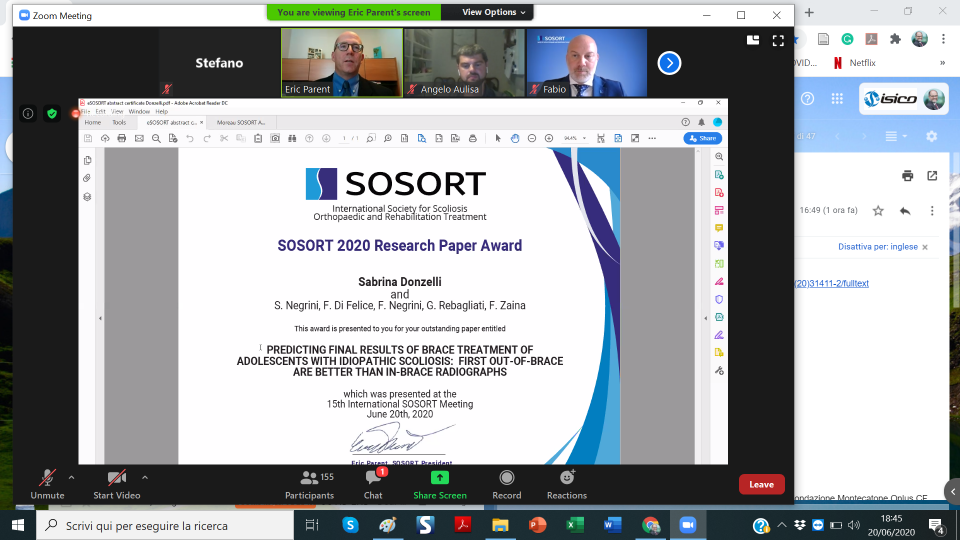The image size is (960, 540).
Task: Click the Grammarly extension icon in Chrome
Action: click(847, 39)
